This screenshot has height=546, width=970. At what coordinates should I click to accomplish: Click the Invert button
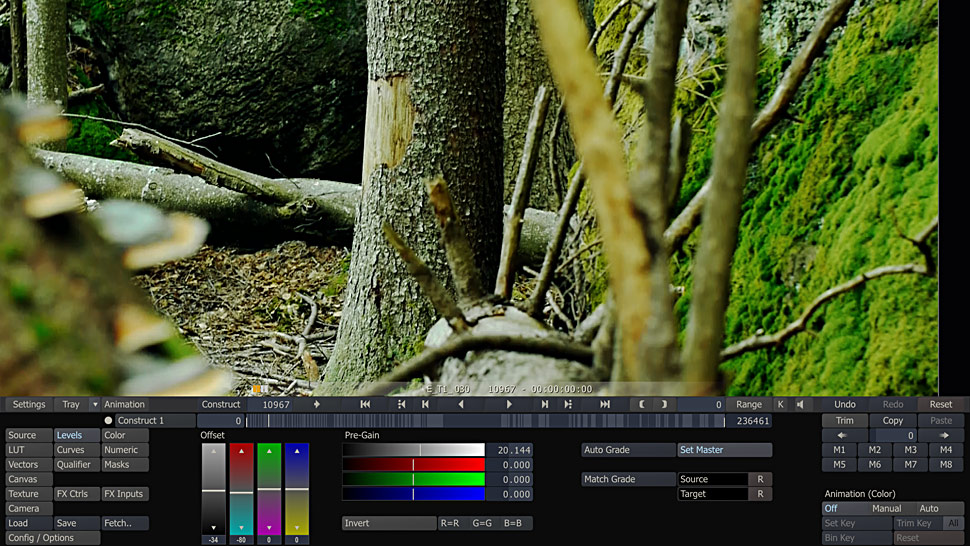click(388, 523)
